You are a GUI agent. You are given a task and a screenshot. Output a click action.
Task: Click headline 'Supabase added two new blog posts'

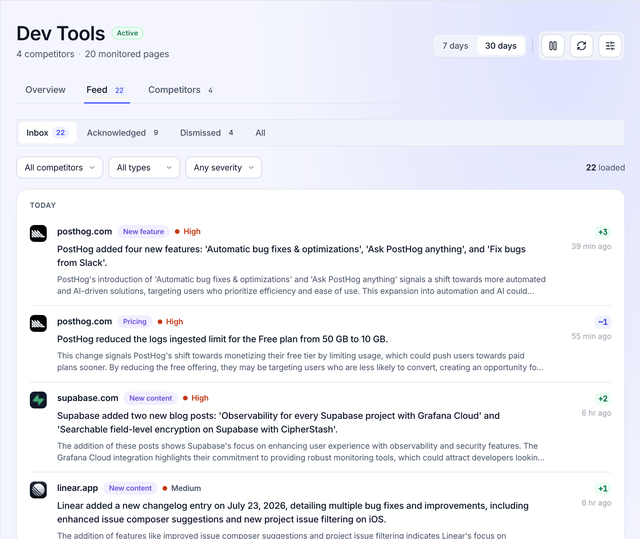[278, 422]
